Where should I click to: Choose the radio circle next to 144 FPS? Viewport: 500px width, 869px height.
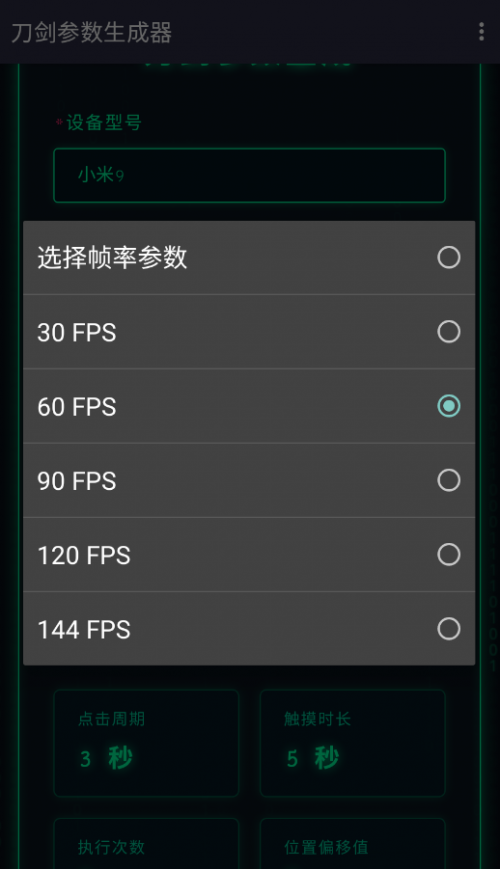pyautogui.click(x=448, y=629)
